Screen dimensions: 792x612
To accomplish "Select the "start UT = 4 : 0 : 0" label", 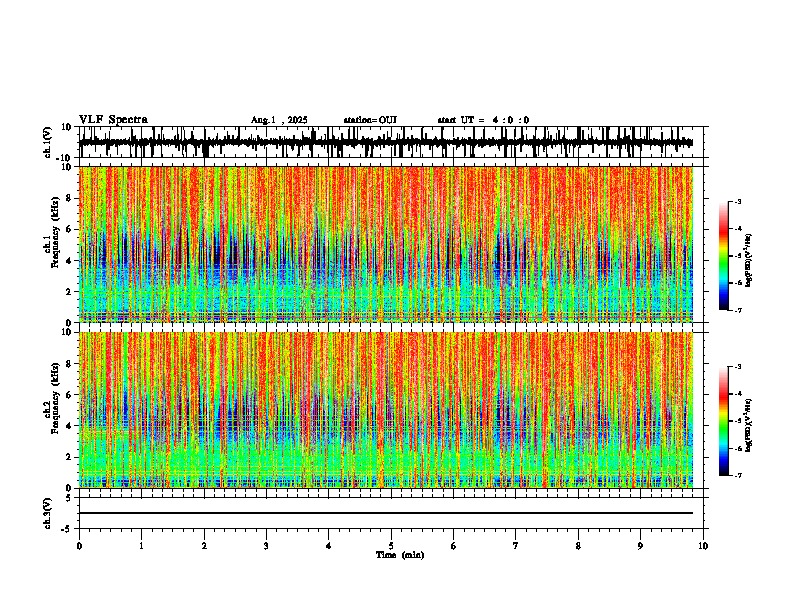I will coord(483,120).
